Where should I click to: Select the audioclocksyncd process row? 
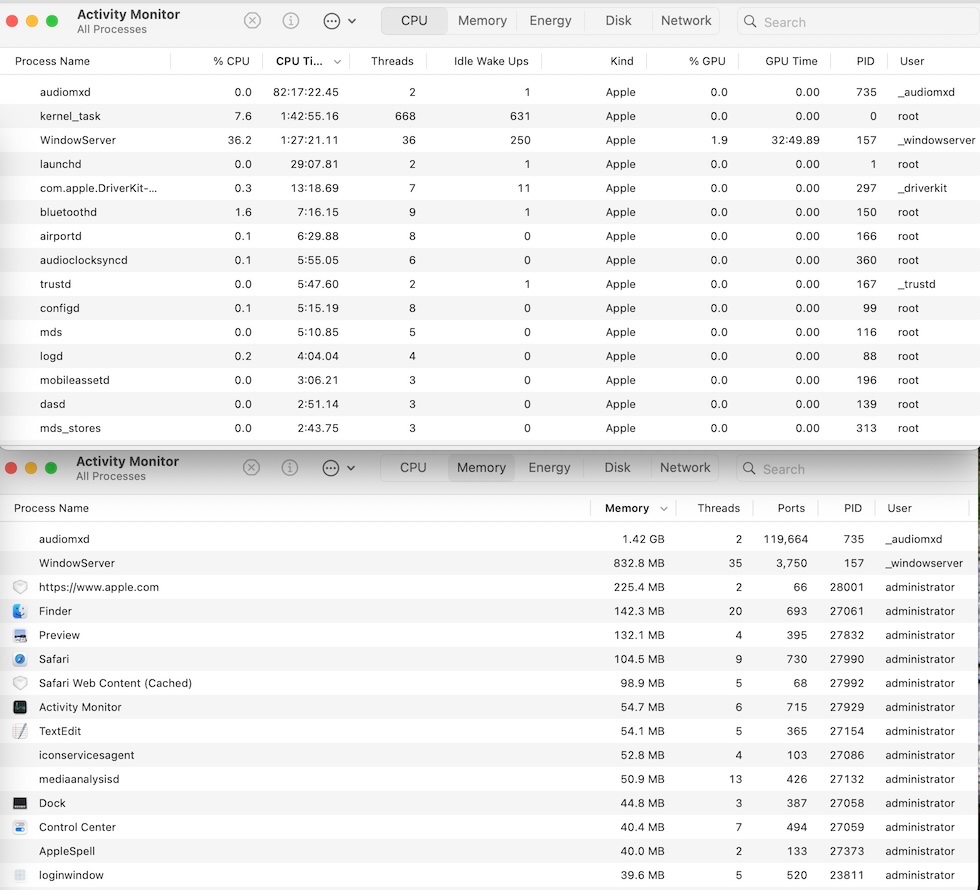pos(490,260)
